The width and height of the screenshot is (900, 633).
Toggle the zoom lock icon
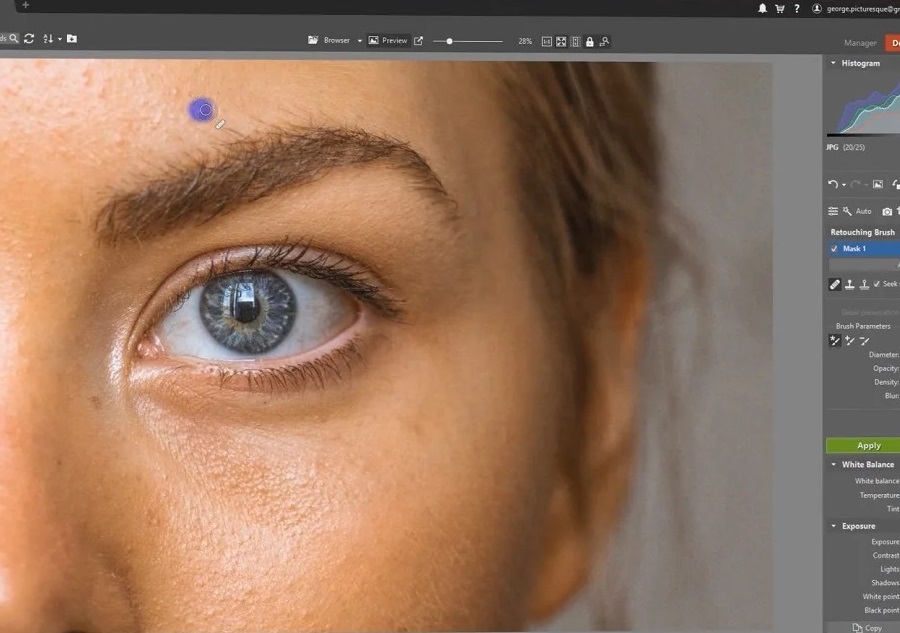pos(589,41)
